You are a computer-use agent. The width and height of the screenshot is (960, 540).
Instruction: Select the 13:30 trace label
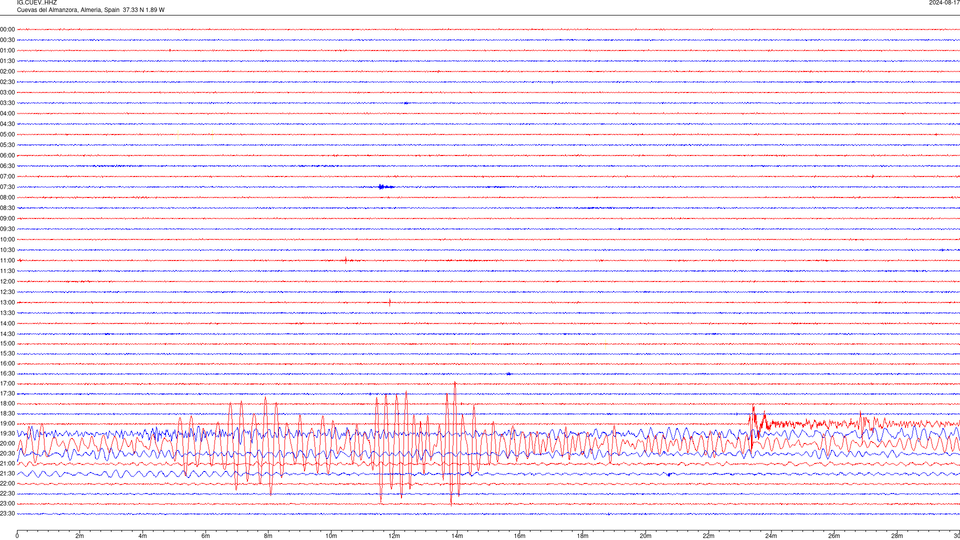7,313
